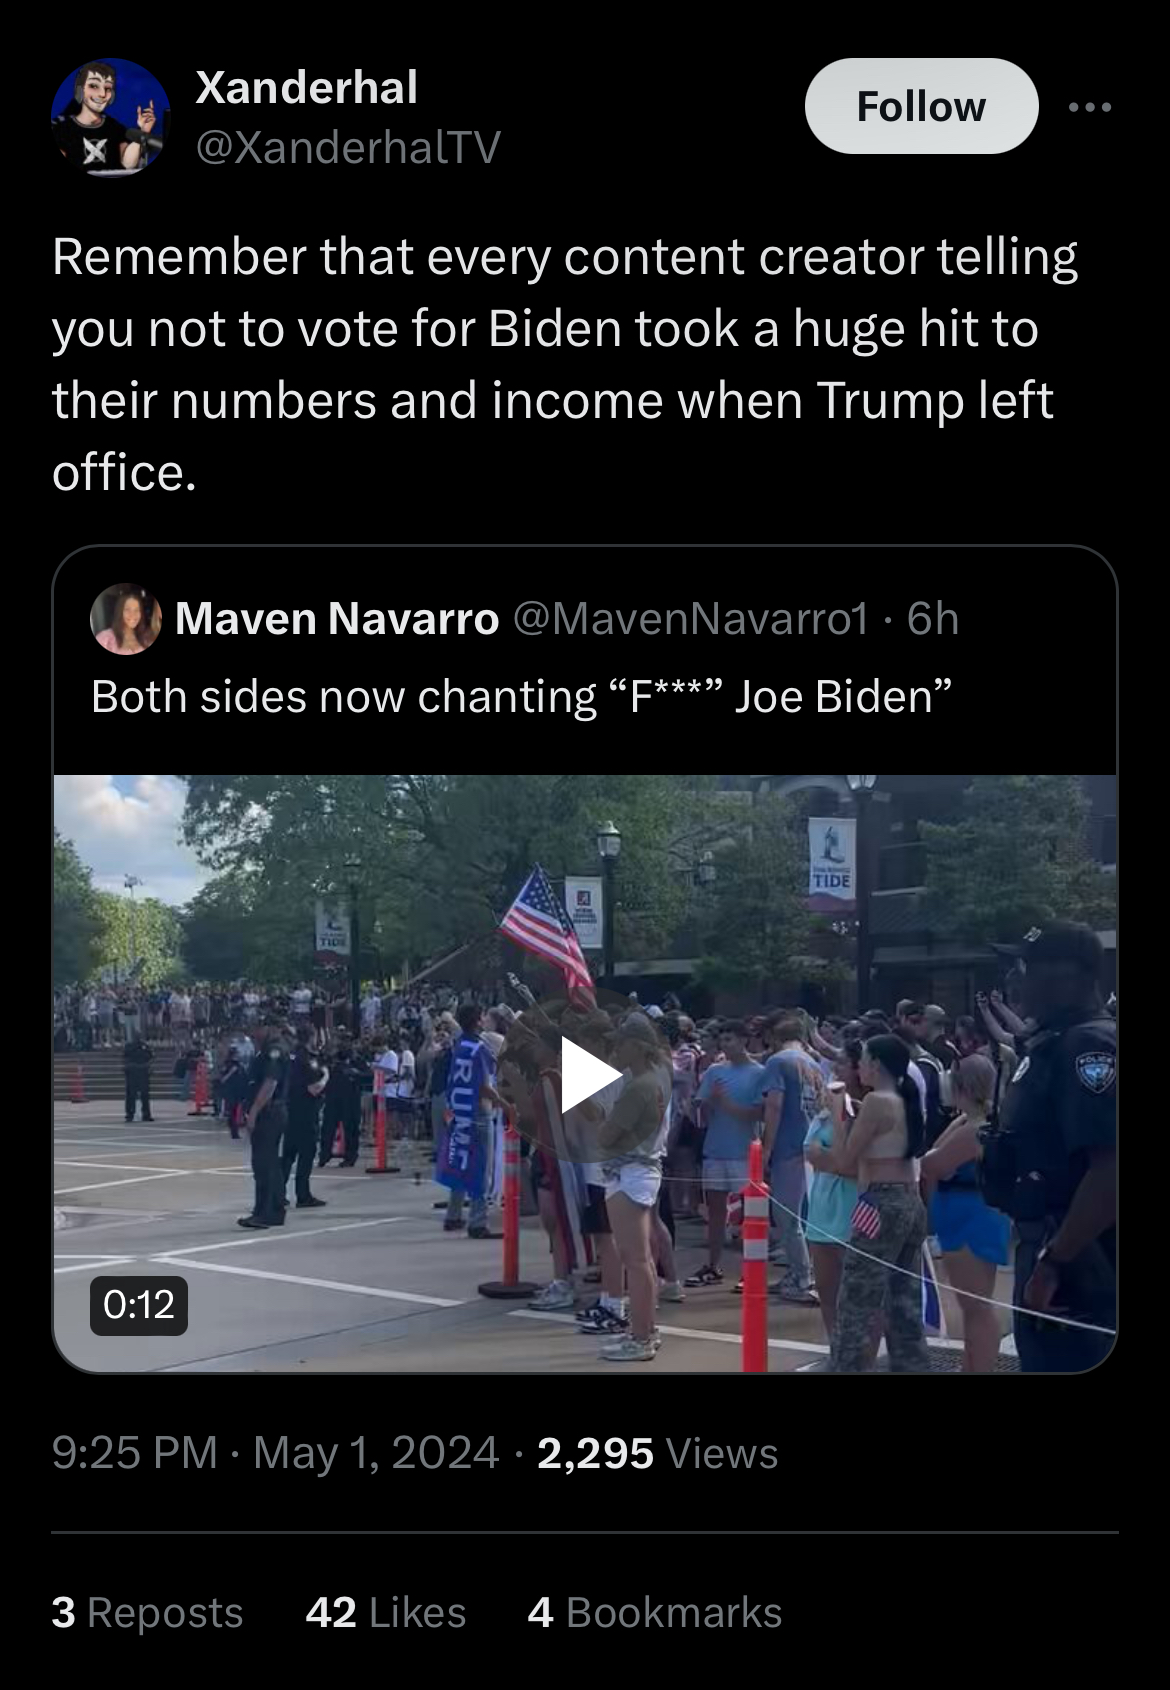Open the 9:25 PM May 1, 2024 timestamp
This screenshot has height=1690, width=1170.
(x=275, y=1453)
